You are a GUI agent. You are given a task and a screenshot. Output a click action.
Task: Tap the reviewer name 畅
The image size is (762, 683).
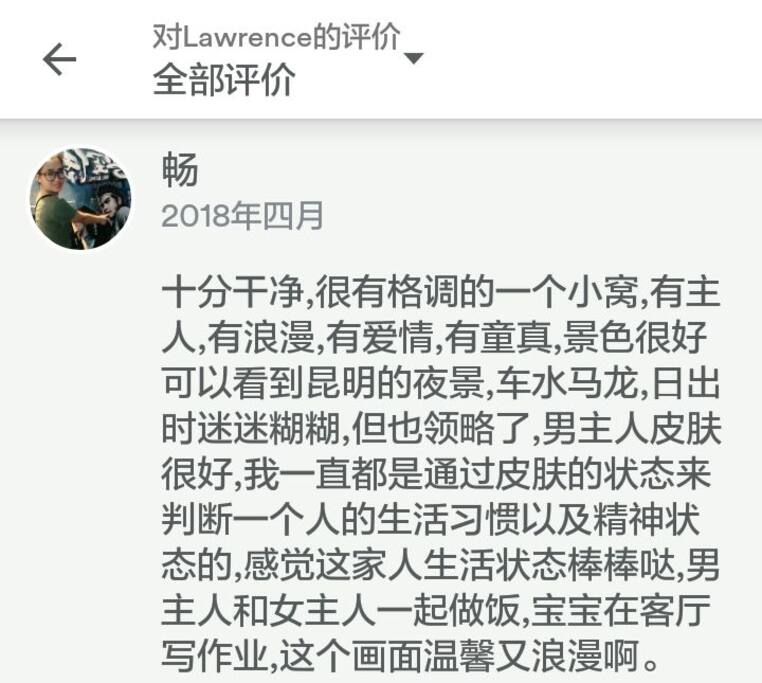pyautogui.click(x=180, y=169)
